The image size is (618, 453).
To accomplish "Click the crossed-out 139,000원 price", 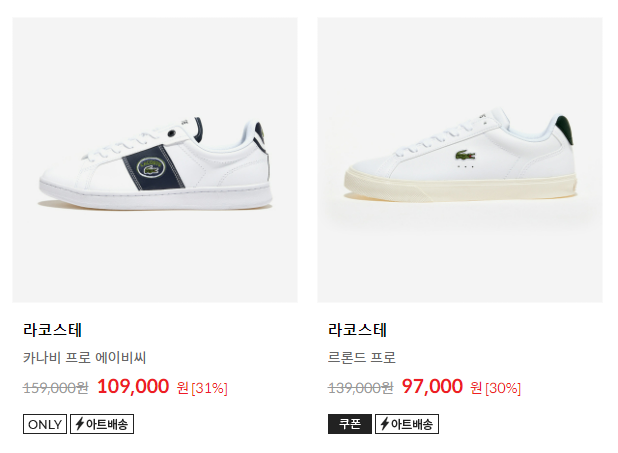I will pos(361,388).
